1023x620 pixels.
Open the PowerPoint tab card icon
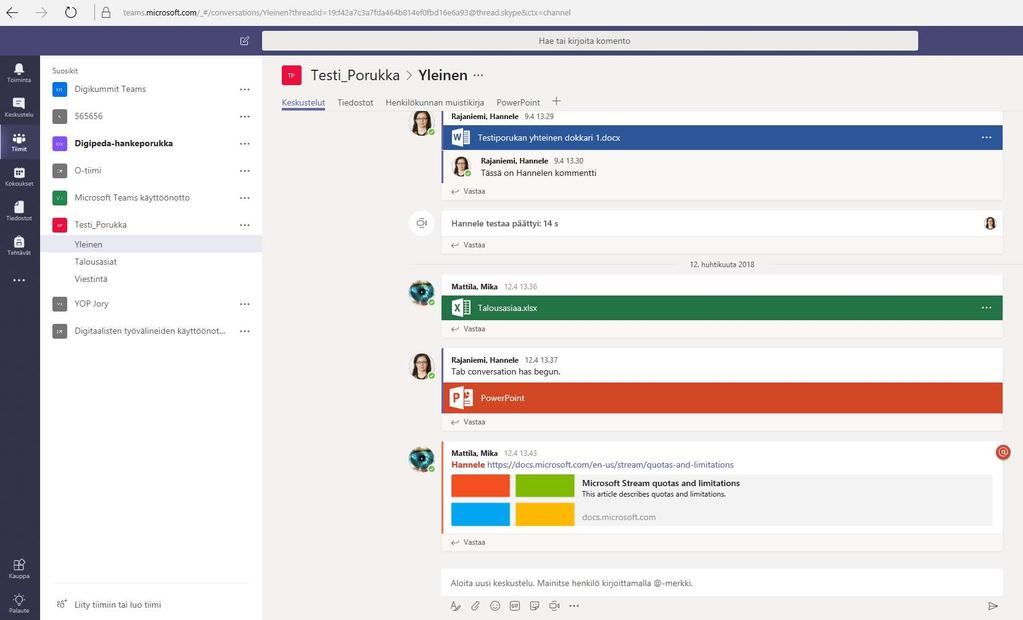click(x=461, y=397)
